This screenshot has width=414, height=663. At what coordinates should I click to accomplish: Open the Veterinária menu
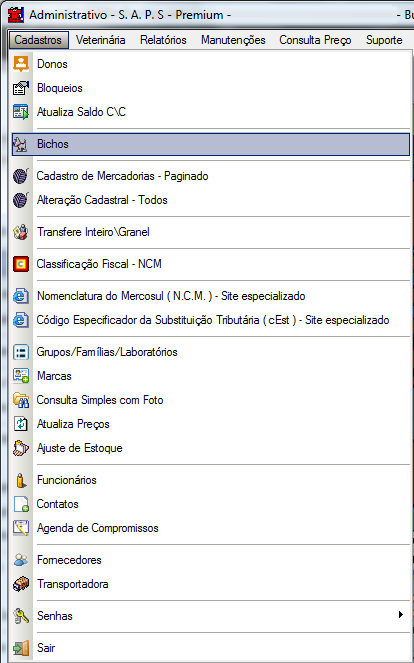[101, 40]
